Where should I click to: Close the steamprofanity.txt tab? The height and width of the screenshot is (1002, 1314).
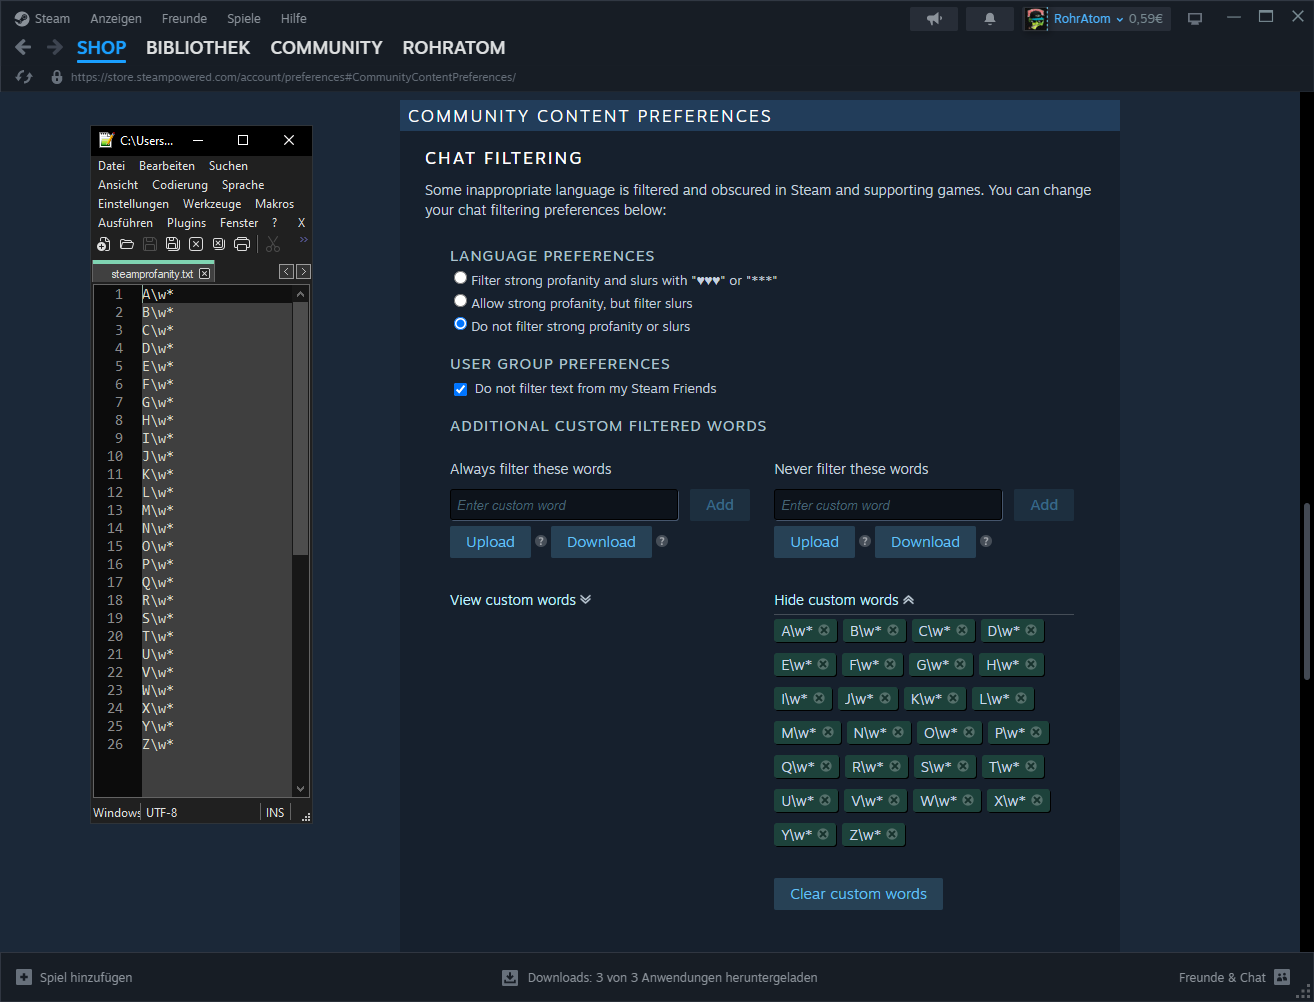(x=204, y=273)
